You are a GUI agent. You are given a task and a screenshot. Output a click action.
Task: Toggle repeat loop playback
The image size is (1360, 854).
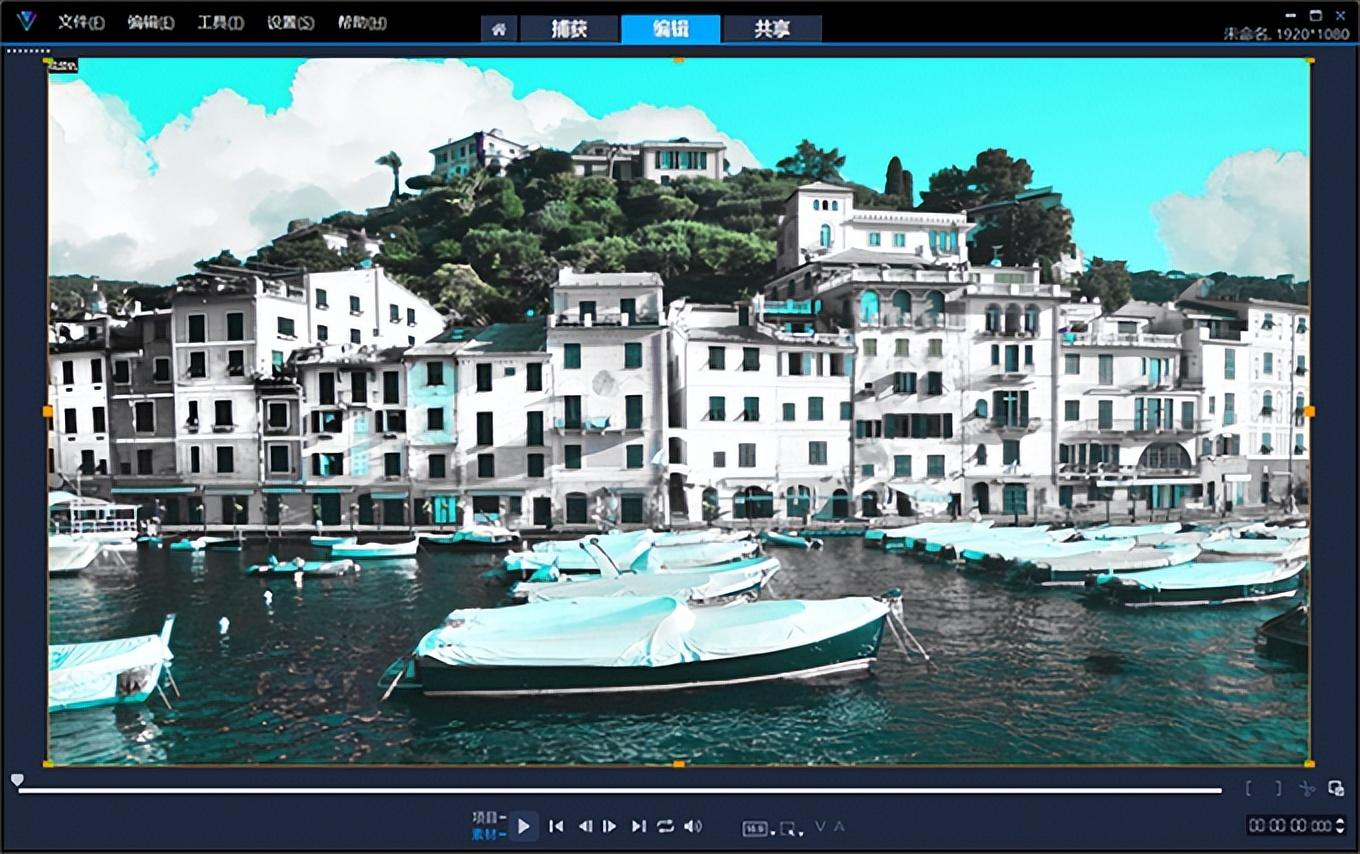665,826
